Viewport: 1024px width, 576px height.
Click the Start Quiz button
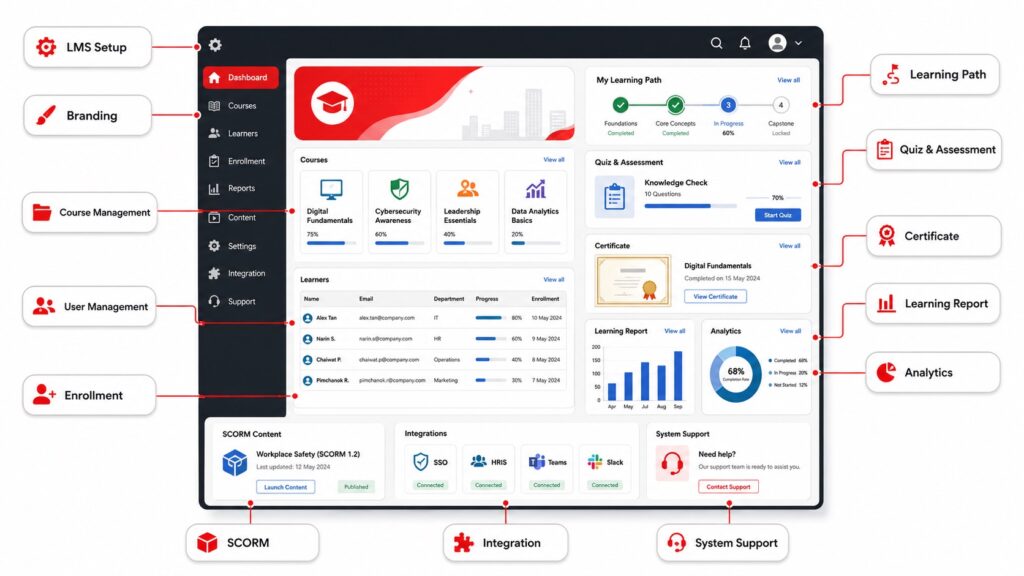click(x=778, y=215)
